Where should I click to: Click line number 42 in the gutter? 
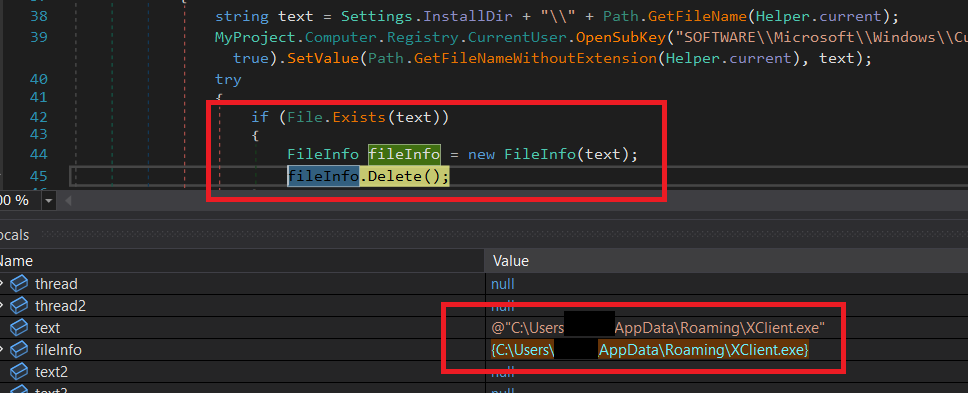[x=38, y=117]
